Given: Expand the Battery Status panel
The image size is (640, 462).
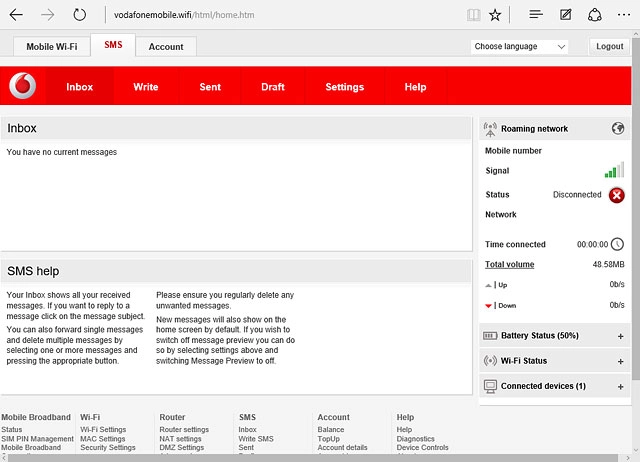Looking at the screenshot, I should point(620,336).
